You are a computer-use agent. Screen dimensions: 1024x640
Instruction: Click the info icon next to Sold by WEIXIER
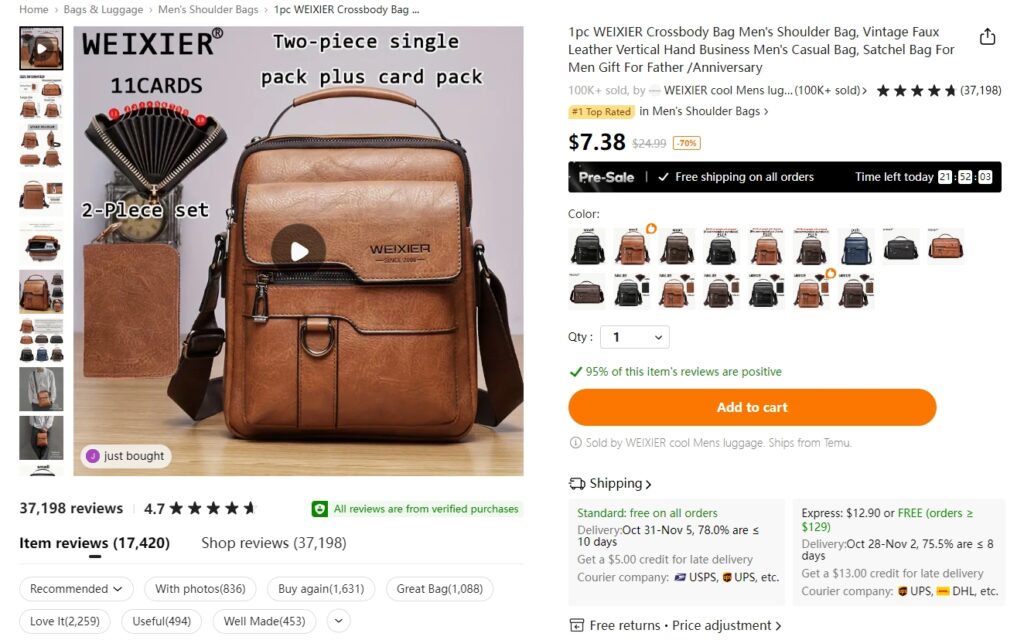pos(575,443)
